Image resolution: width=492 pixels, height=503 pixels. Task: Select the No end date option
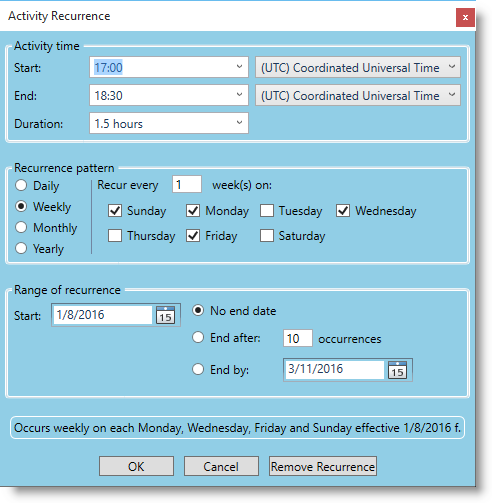coord(198,311)
